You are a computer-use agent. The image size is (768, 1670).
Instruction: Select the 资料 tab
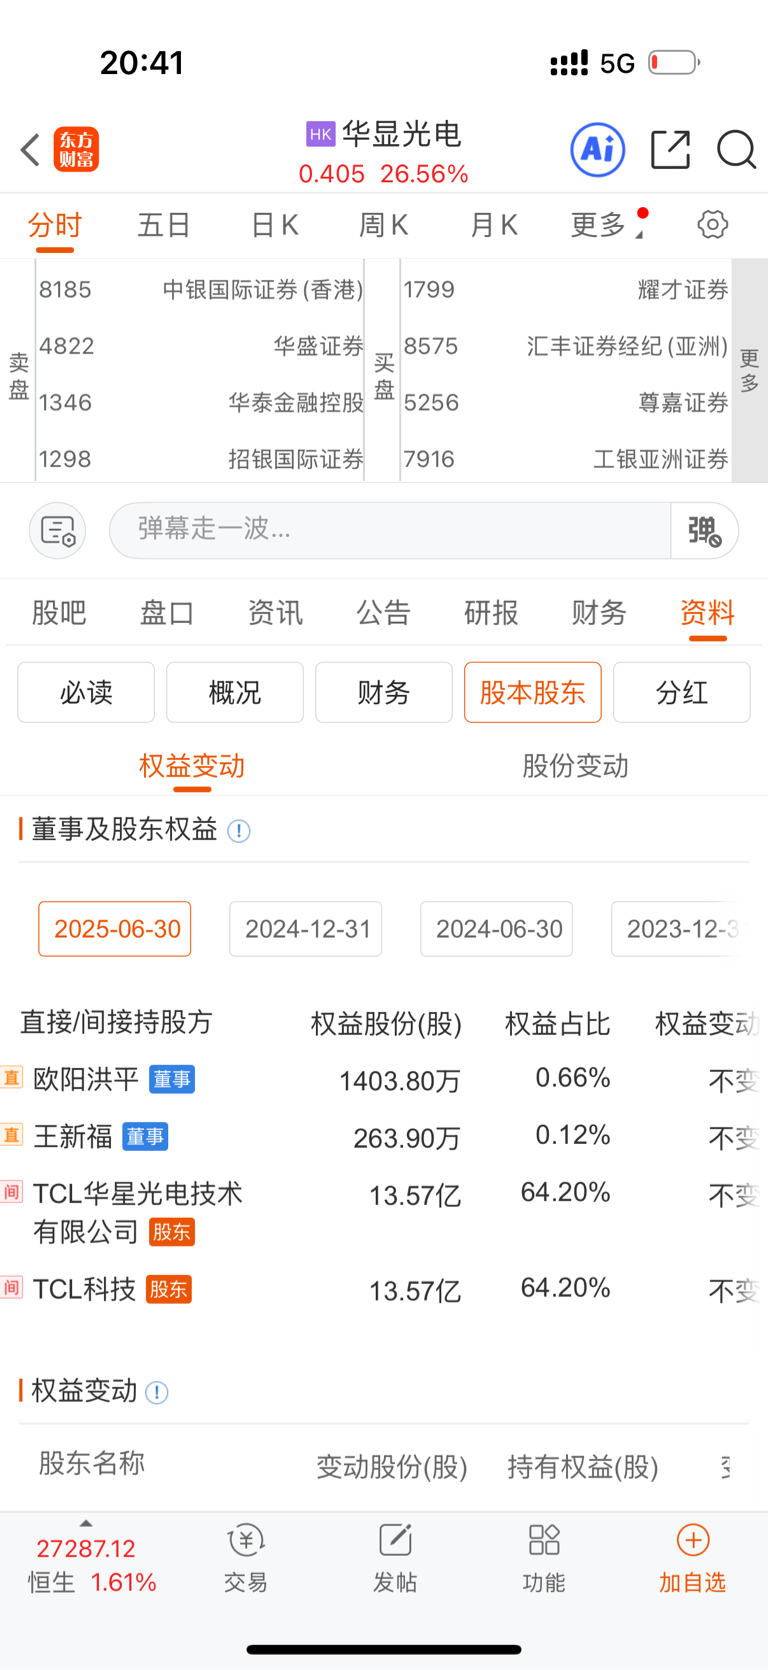pos(707,613)
